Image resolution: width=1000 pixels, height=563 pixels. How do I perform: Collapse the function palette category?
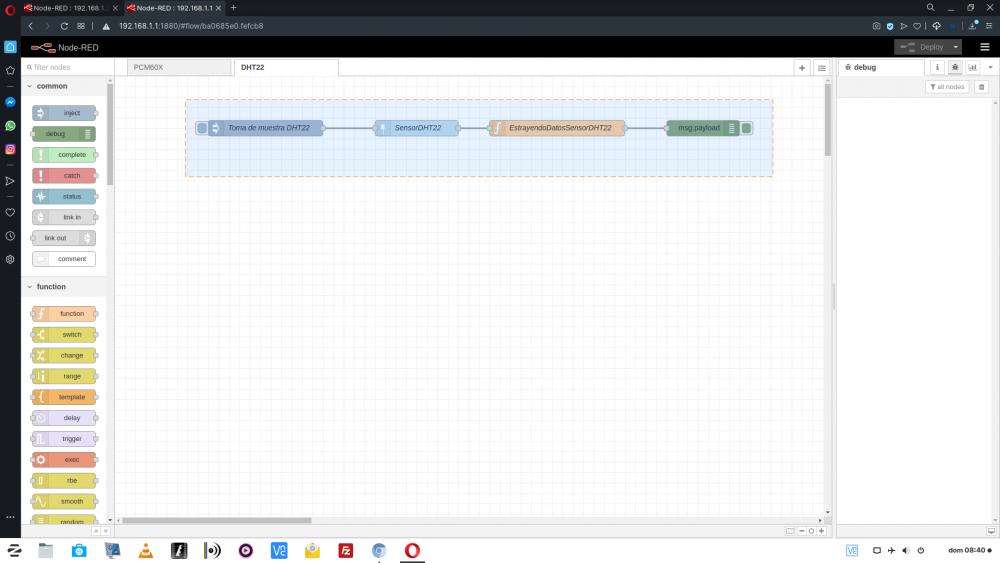29,287
